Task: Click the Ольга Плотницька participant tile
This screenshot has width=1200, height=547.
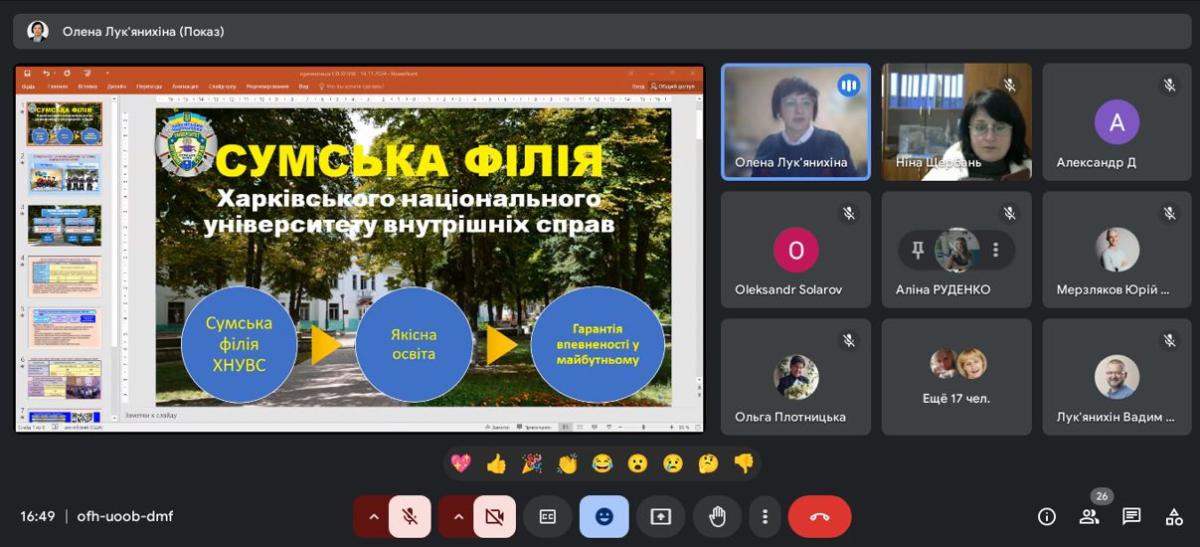Action: tap(796, 377)
